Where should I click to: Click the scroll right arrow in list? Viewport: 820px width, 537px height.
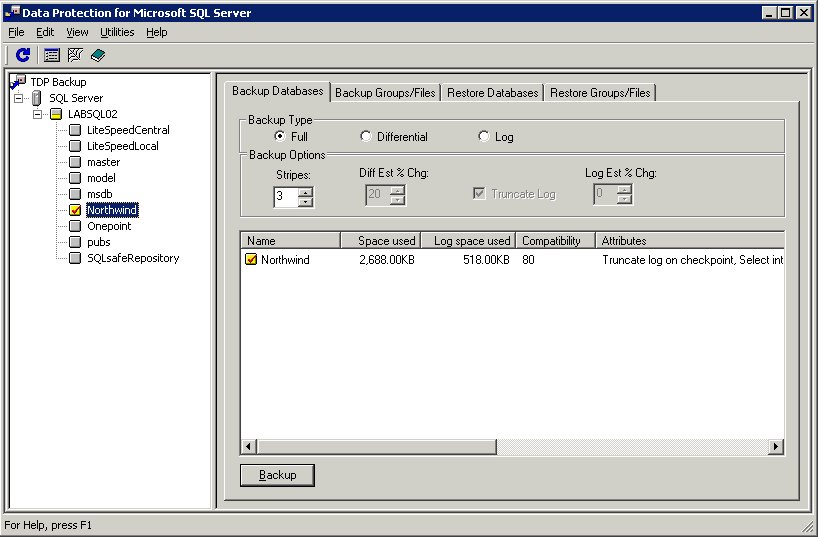coord(776,447)
